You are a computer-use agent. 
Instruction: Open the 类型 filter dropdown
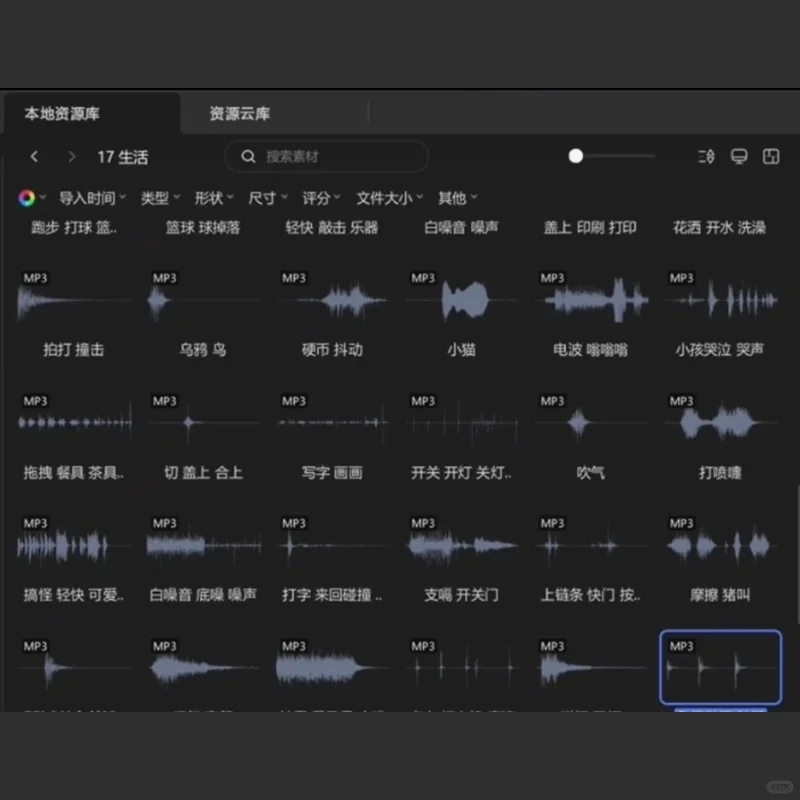tap(157, 198)
